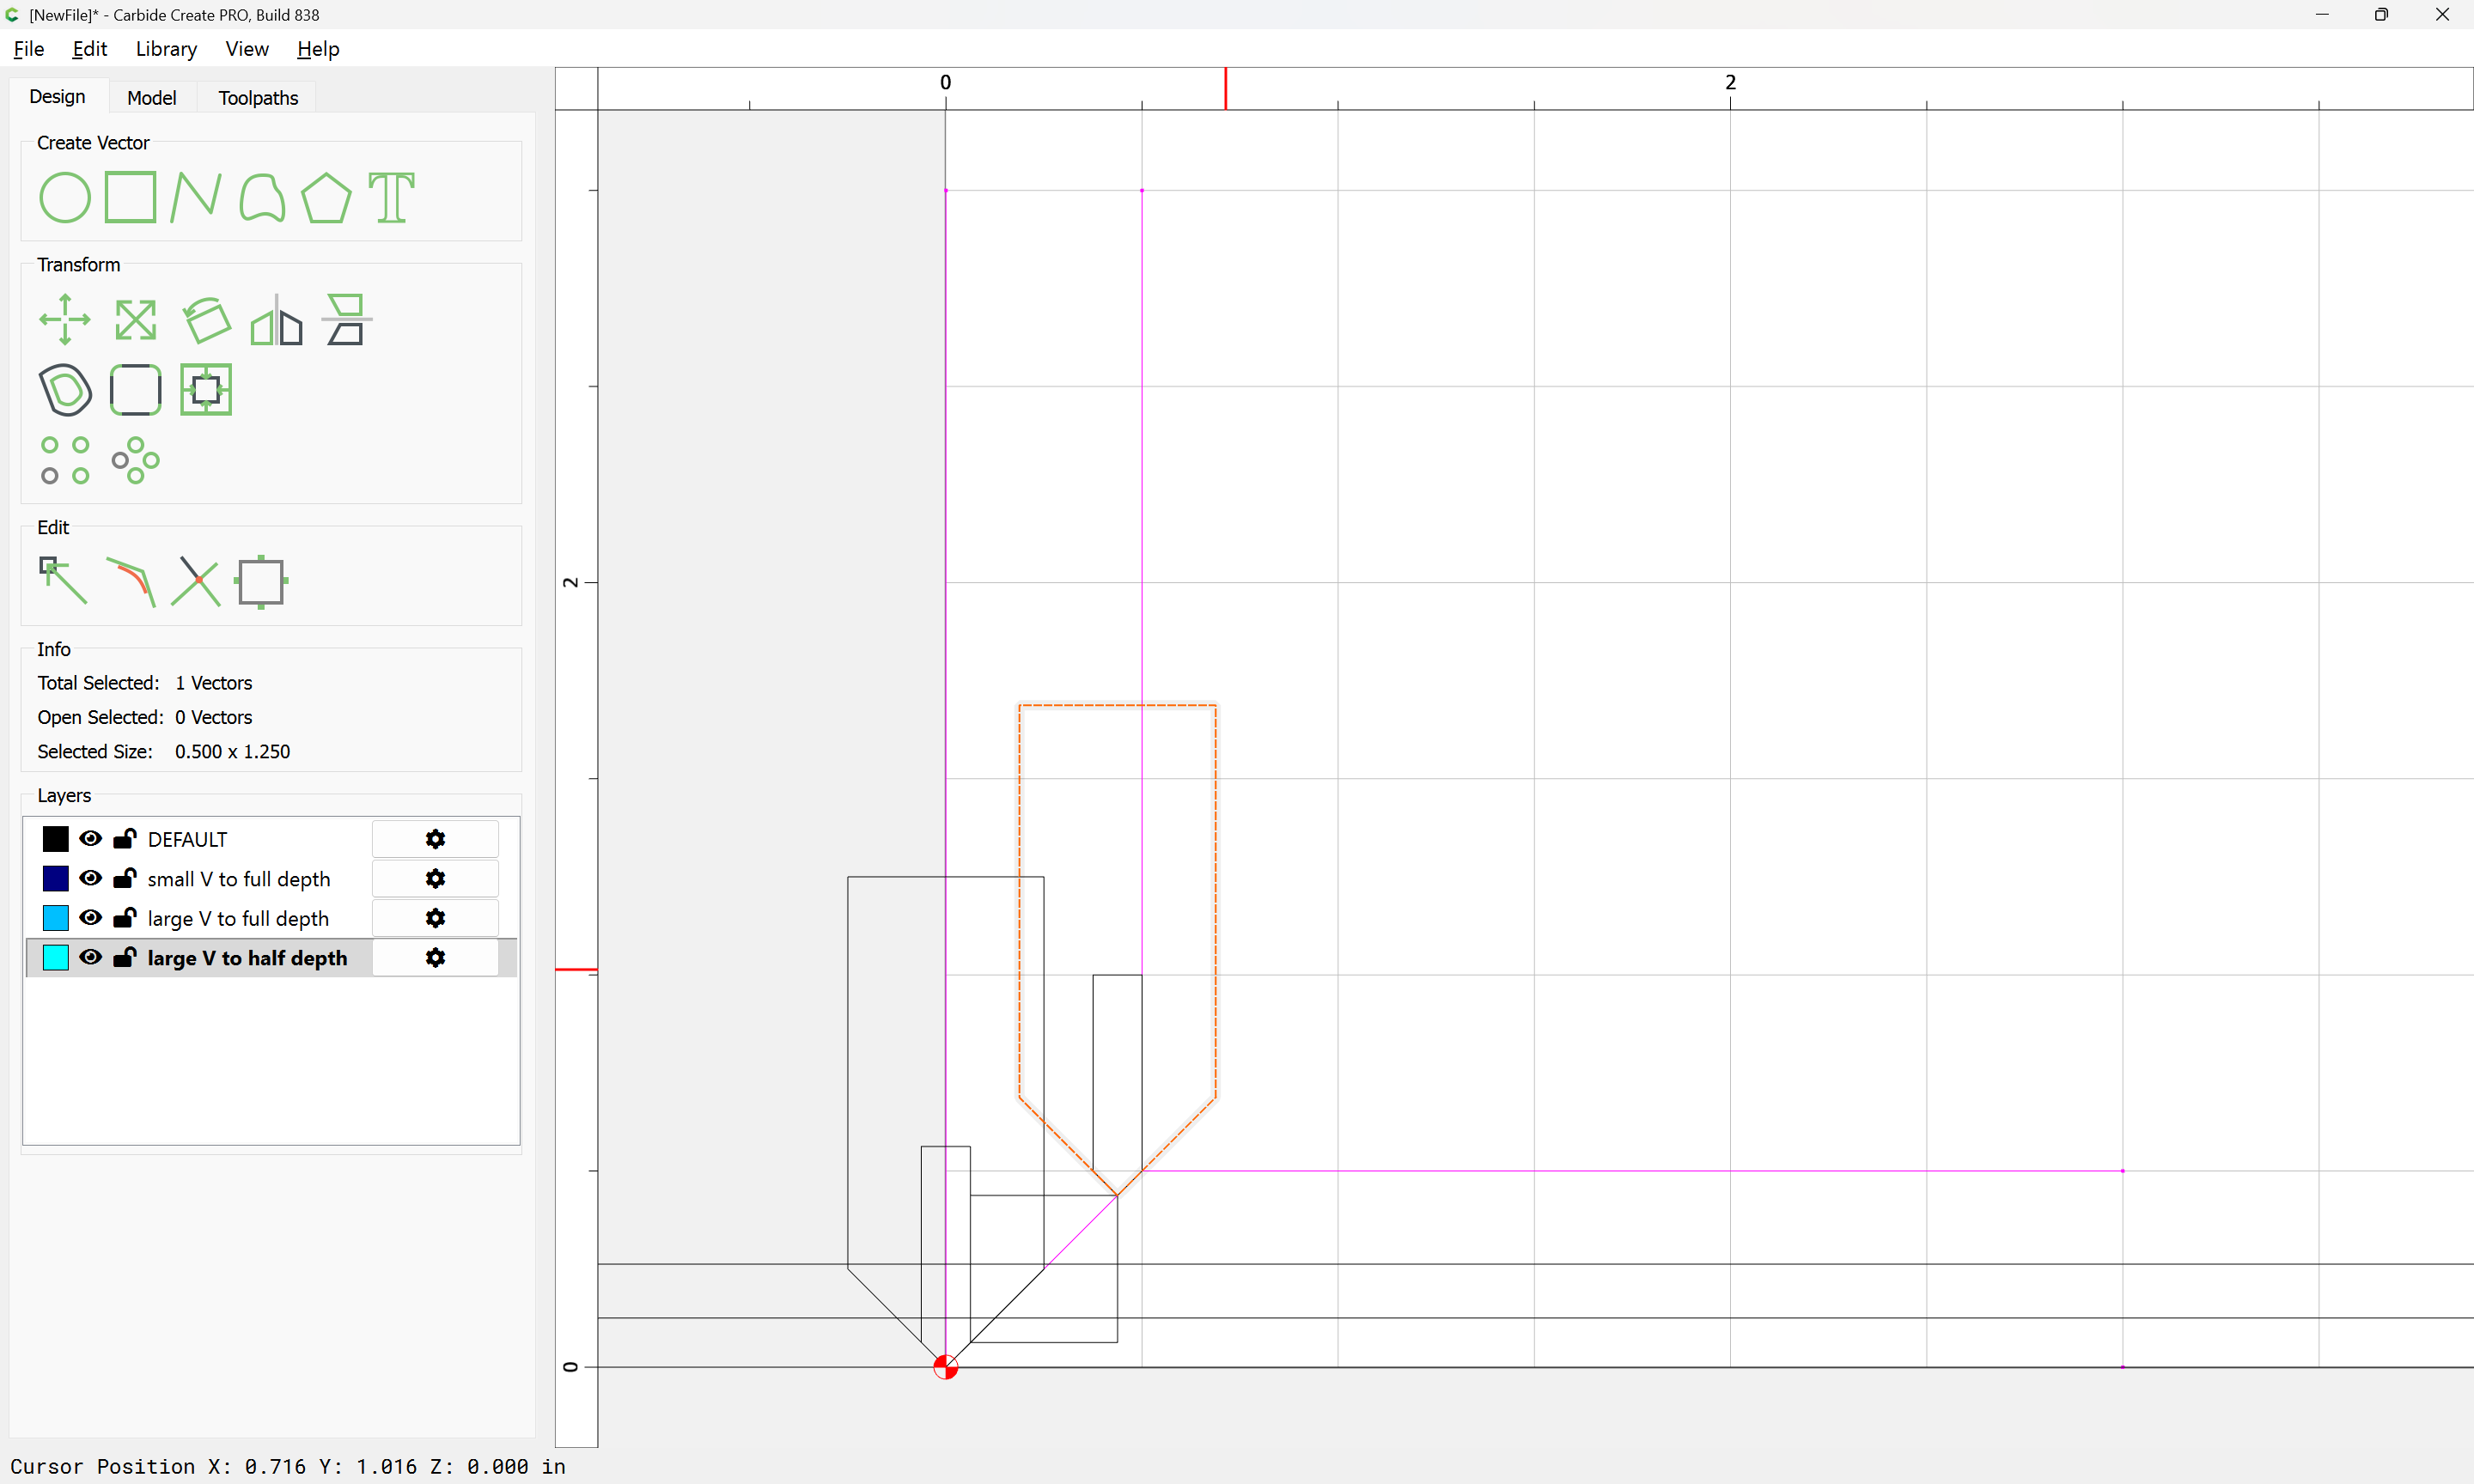Click the Move transform tool
Screen dimensions: 2474x1484
[64, 320]
